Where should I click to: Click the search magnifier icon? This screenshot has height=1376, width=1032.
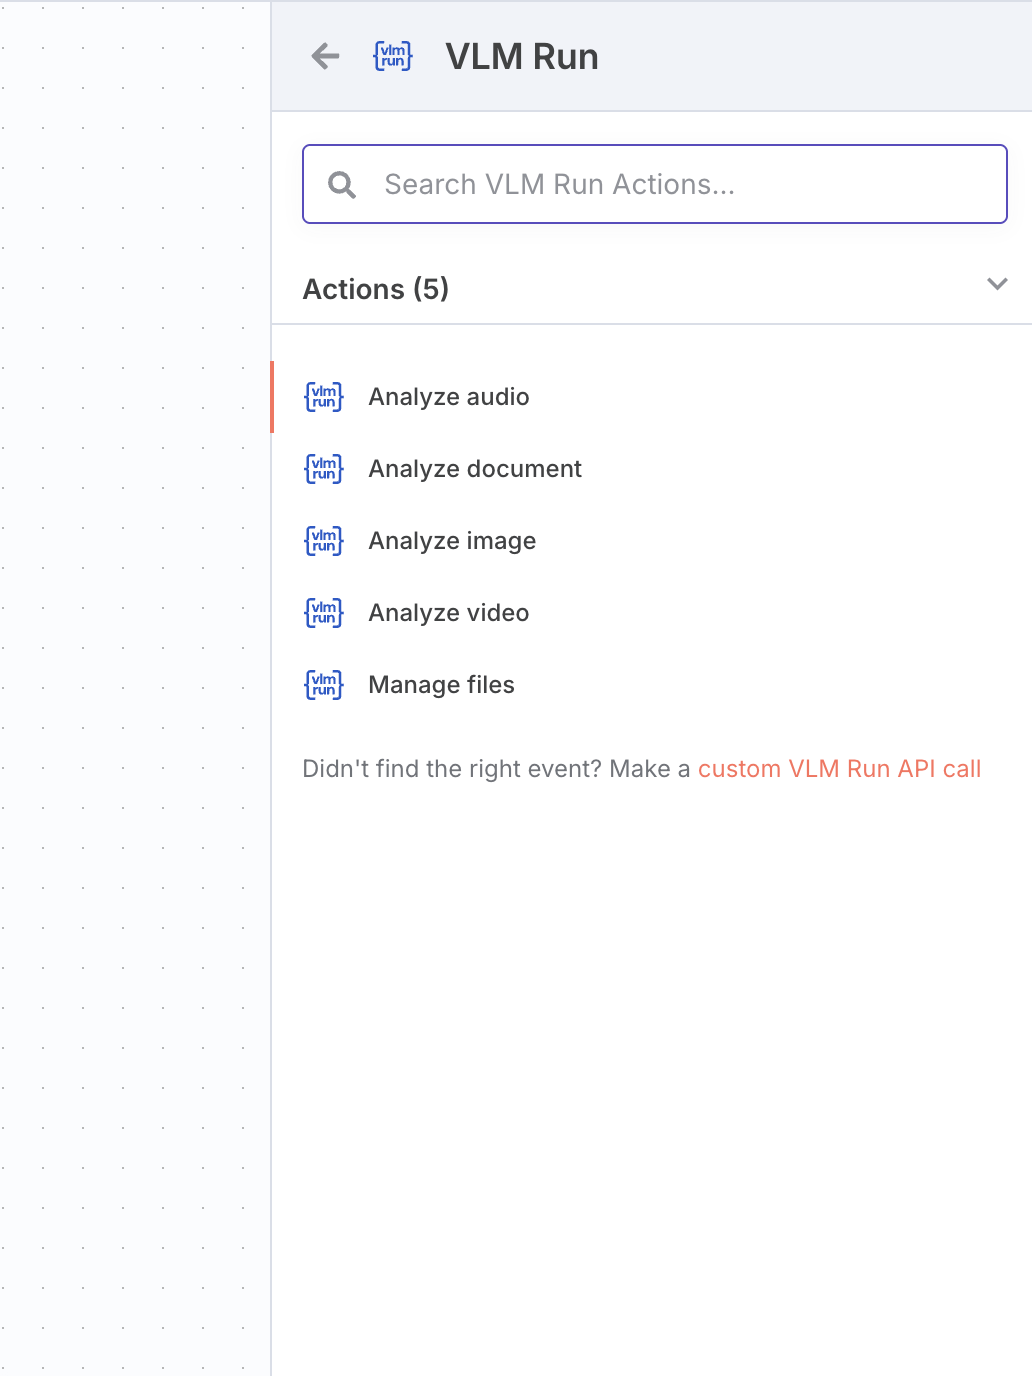[x=342, y=184]
